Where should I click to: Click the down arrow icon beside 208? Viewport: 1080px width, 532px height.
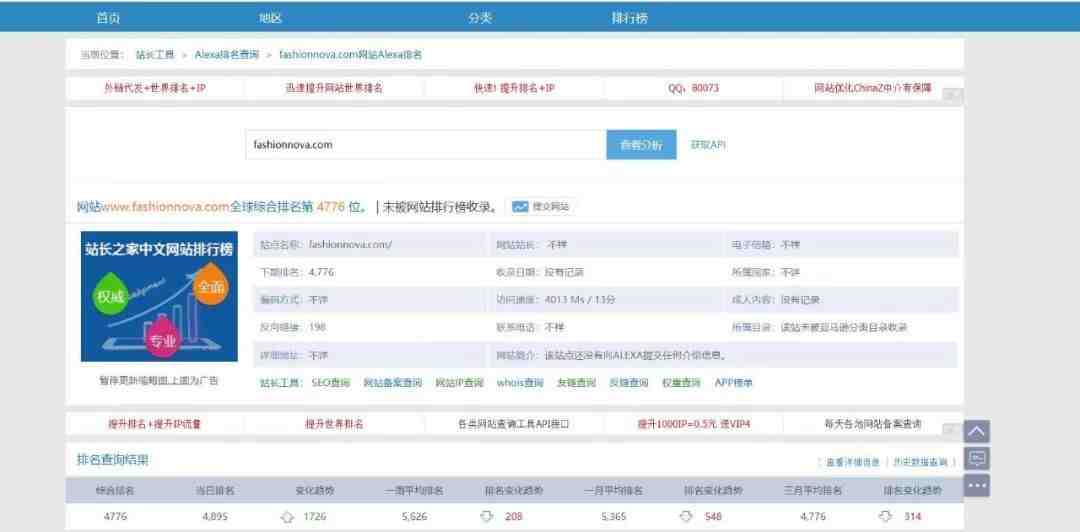[x=487, y=517]
